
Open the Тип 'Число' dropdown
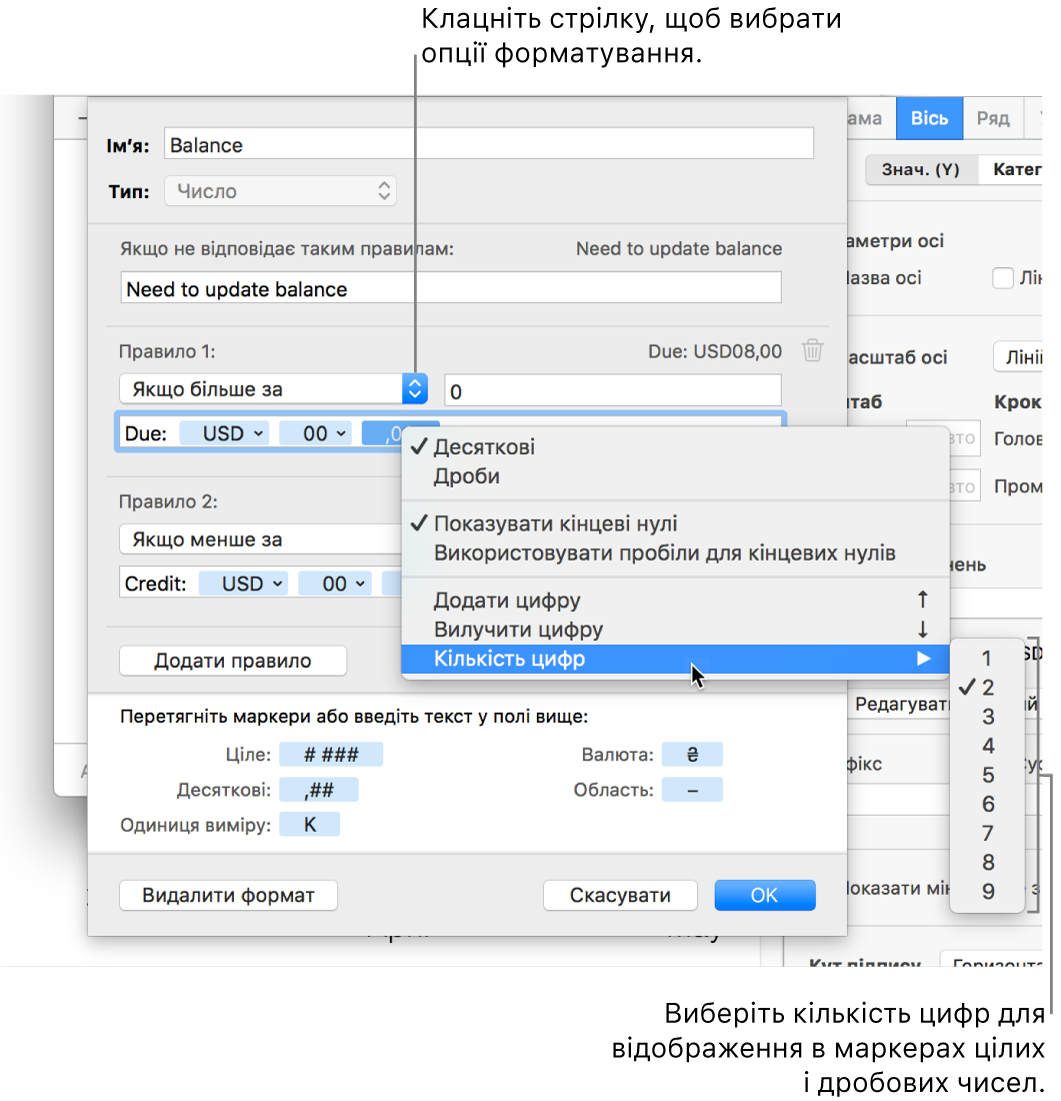pyautogui.click(x=280, y=191)
